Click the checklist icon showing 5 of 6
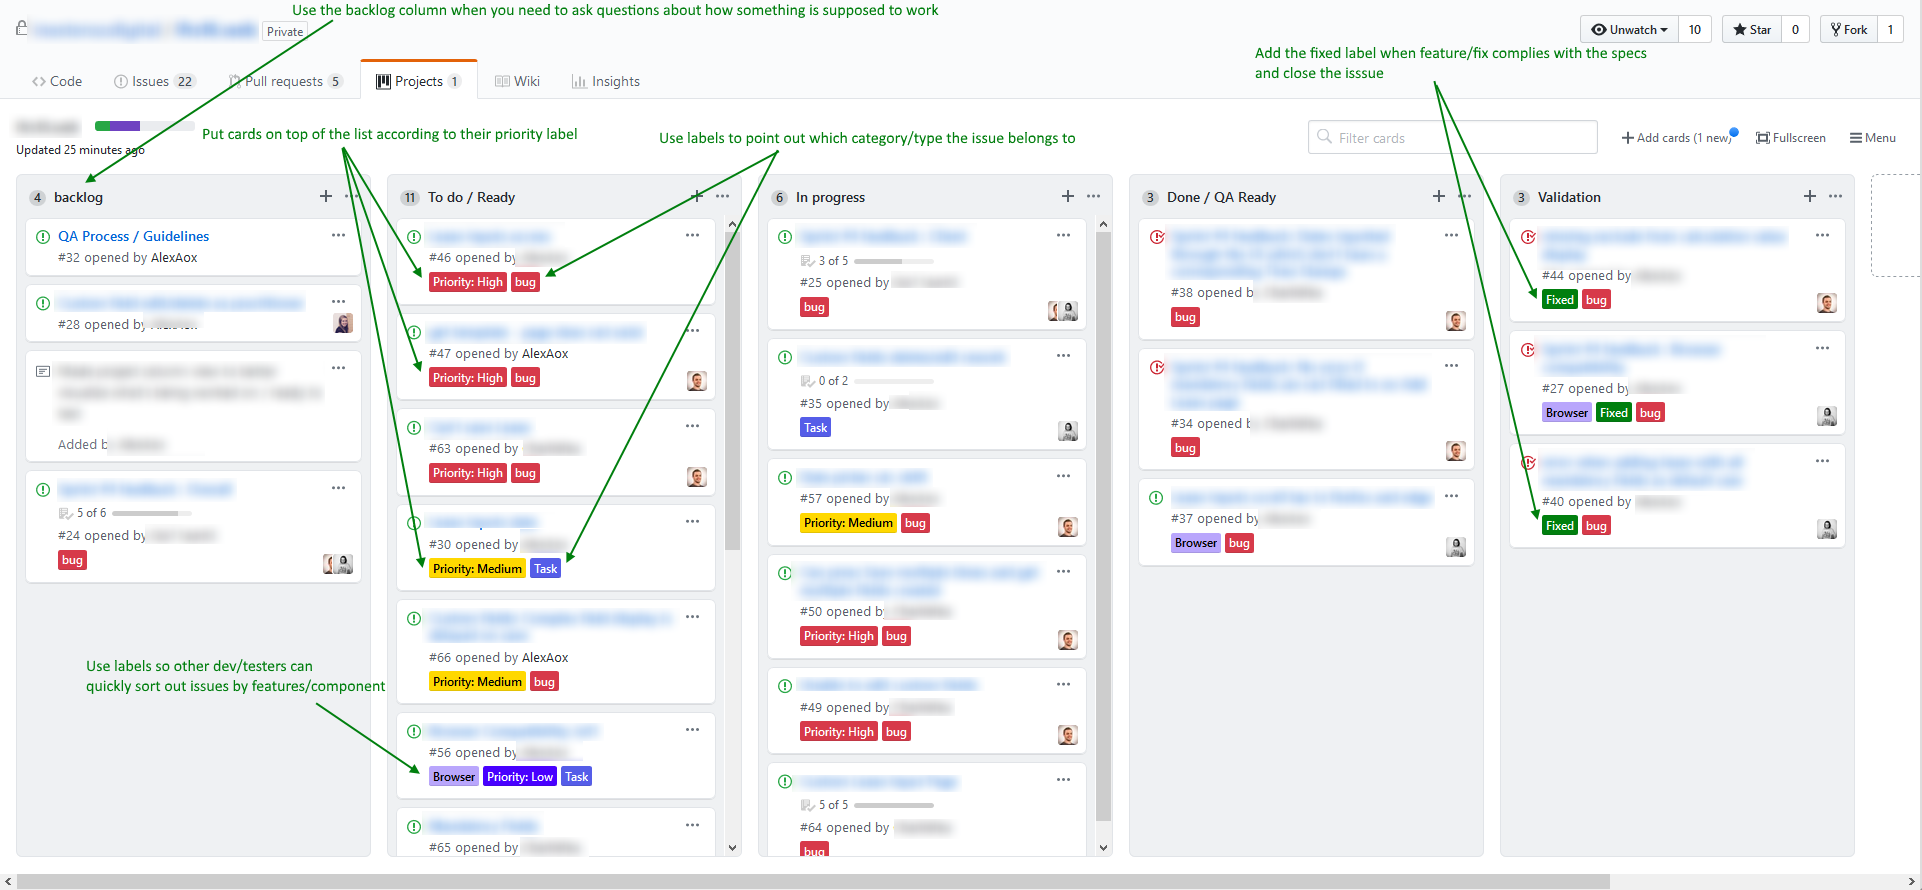 (65, 513)
